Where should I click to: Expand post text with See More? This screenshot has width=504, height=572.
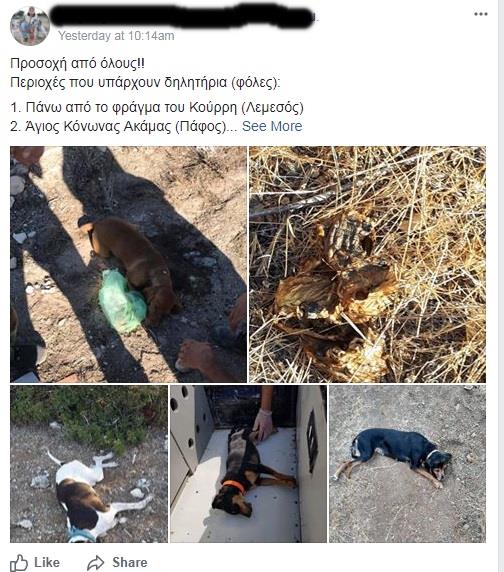pos(272,126)
